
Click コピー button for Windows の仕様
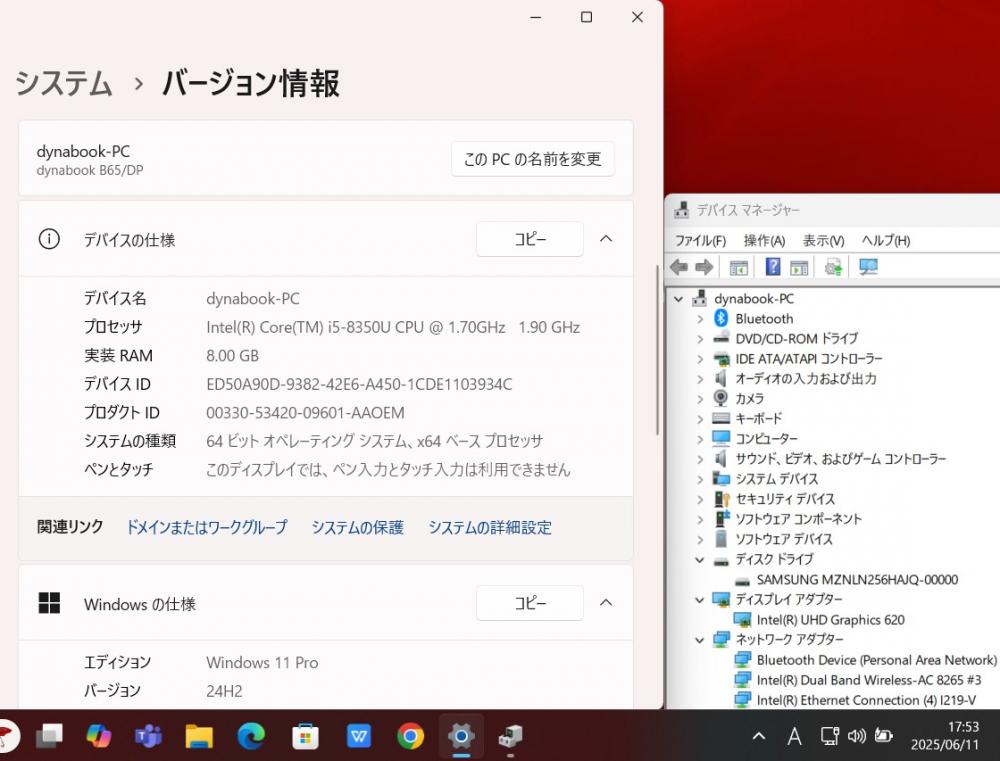click(x=530, y=603)
